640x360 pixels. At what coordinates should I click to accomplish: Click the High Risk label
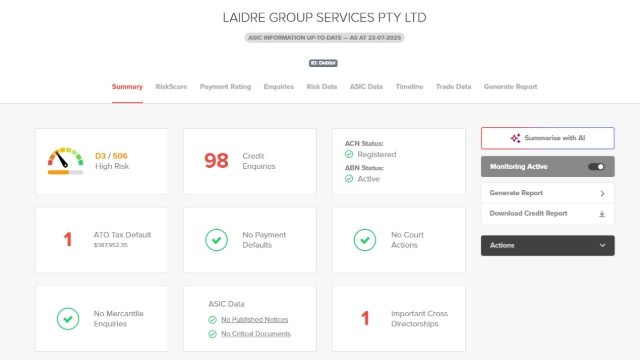pyautogui.click(x=112, y=167)
